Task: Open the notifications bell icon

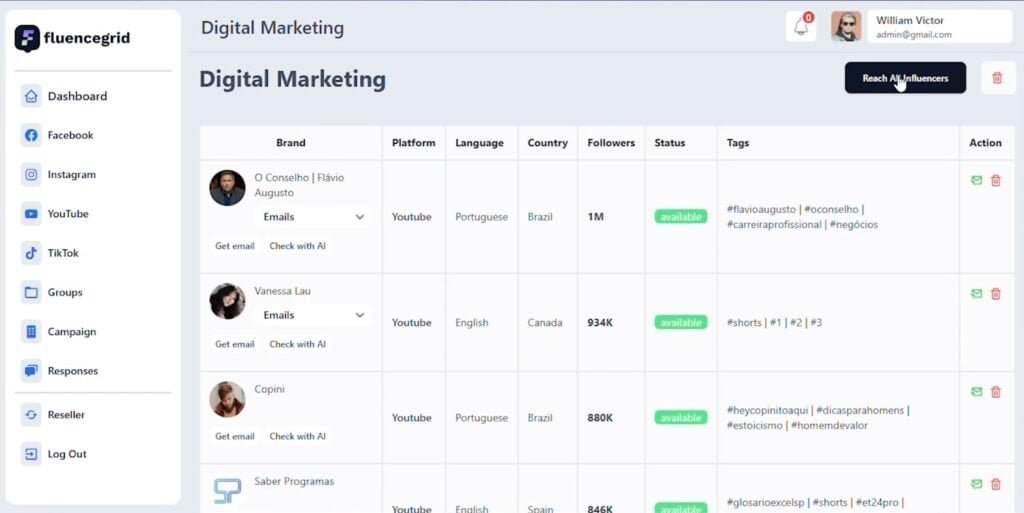Action: click(x=801, y=27)
